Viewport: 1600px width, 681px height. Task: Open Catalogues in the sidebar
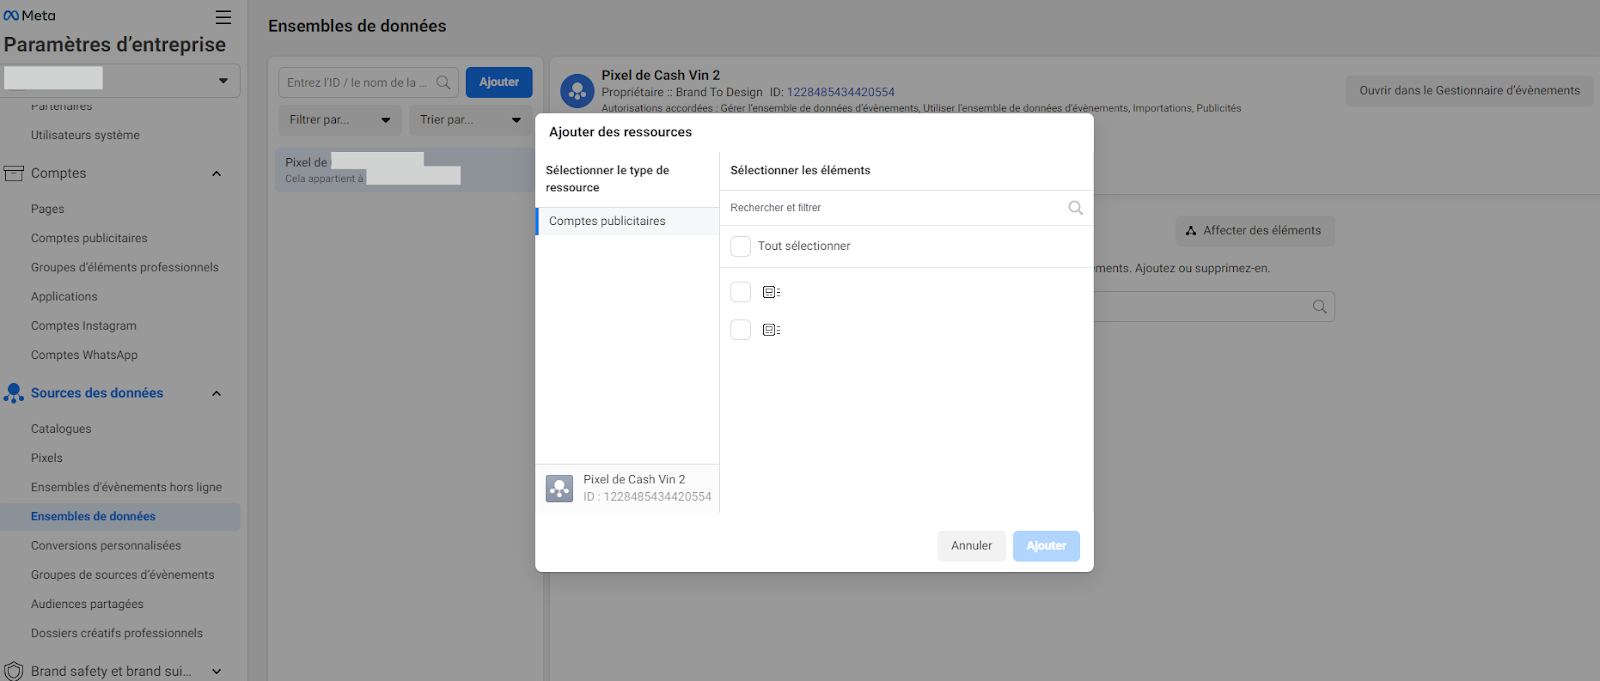(61, 429)
